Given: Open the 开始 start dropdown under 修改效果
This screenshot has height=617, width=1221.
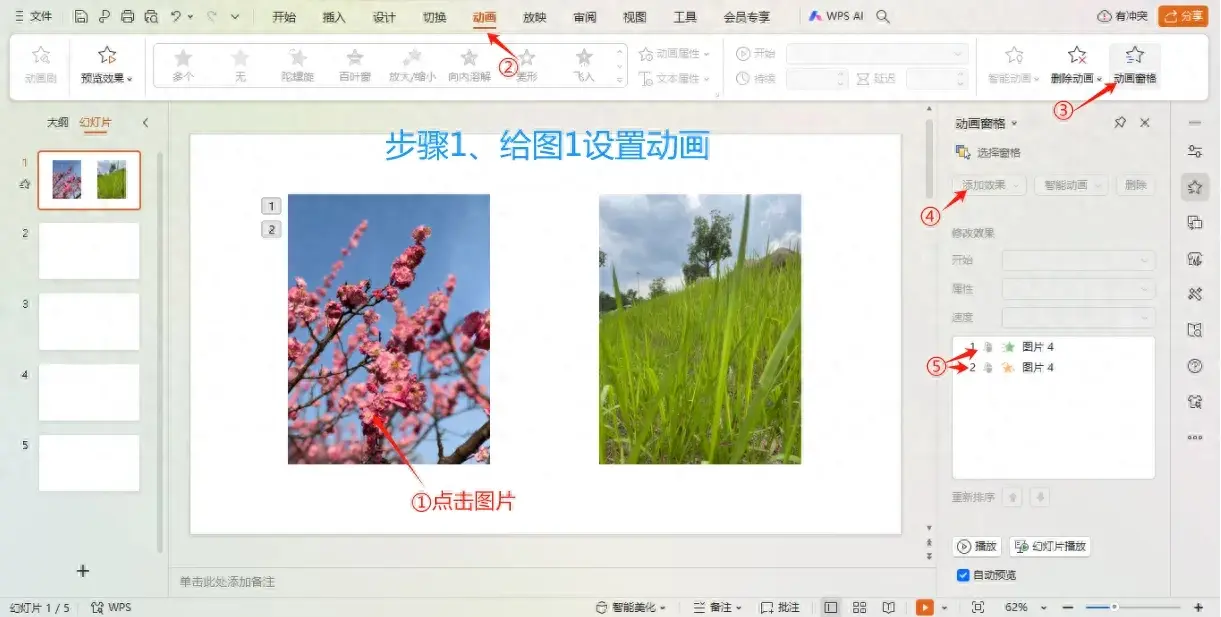Looking at the screenshot, I should tap(1079, 260).
